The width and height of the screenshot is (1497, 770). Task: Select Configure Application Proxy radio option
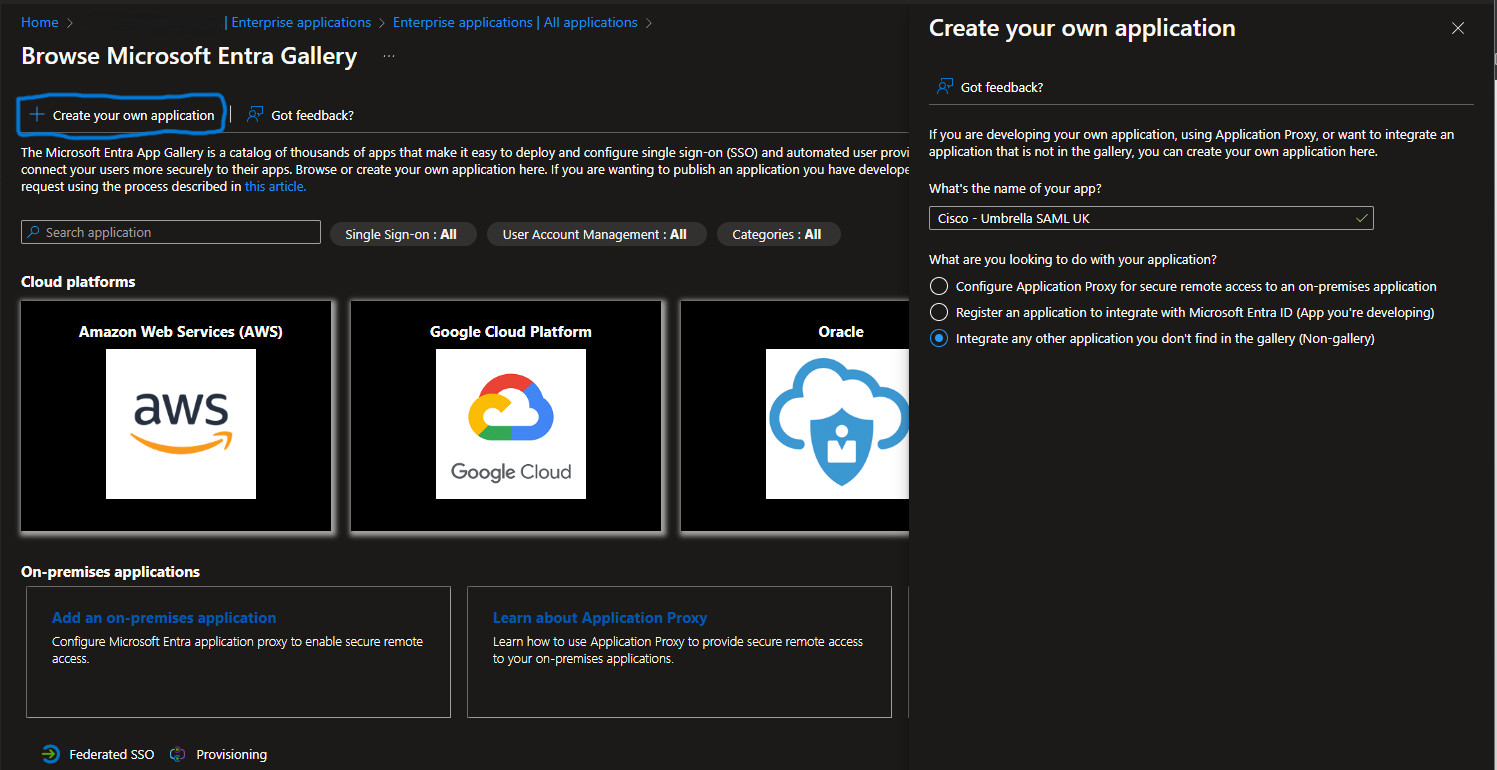click(x=938, y=286)
